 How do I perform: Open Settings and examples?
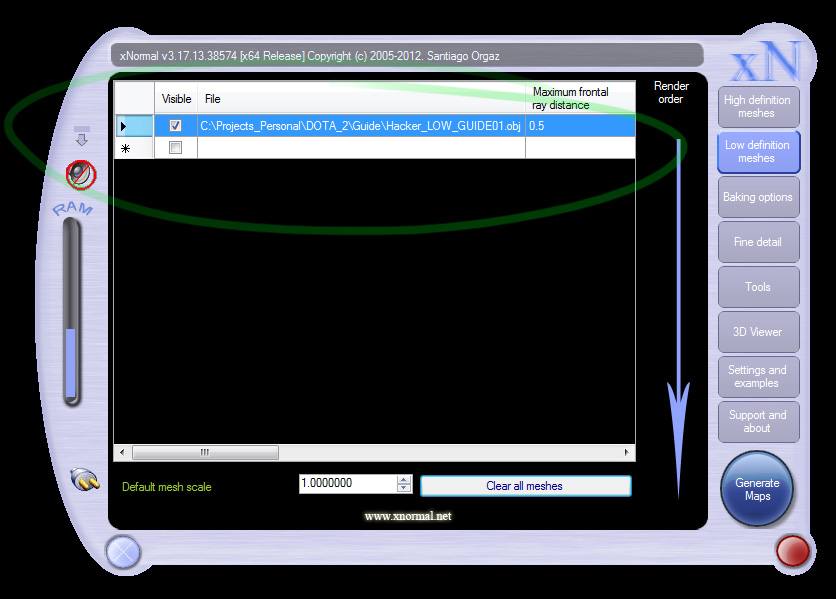(x=758, y=377)
